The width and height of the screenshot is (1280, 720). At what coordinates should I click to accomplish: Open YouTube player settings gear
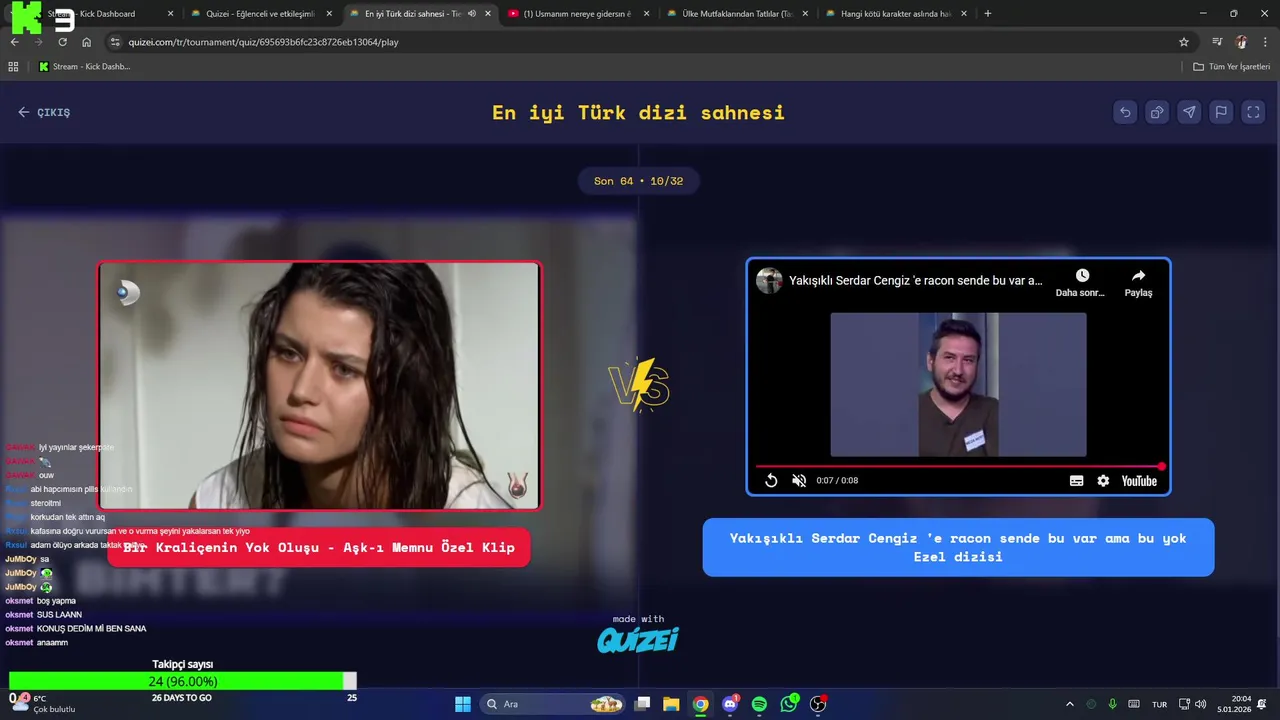[1103, 481]
